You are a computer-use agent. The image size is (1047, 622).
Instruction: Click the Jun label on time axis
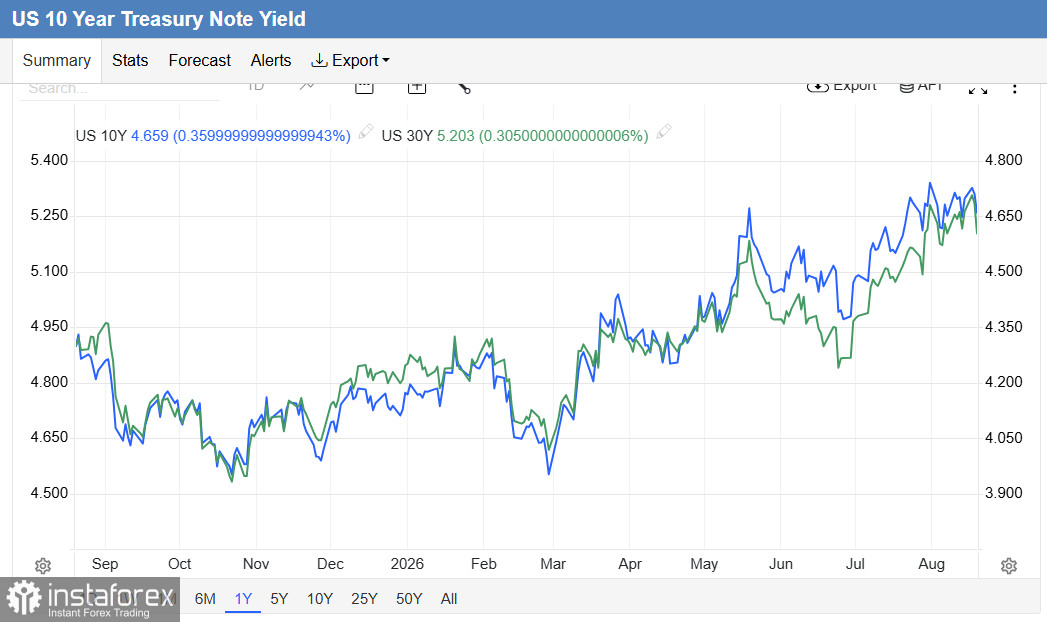click(781, 564)
